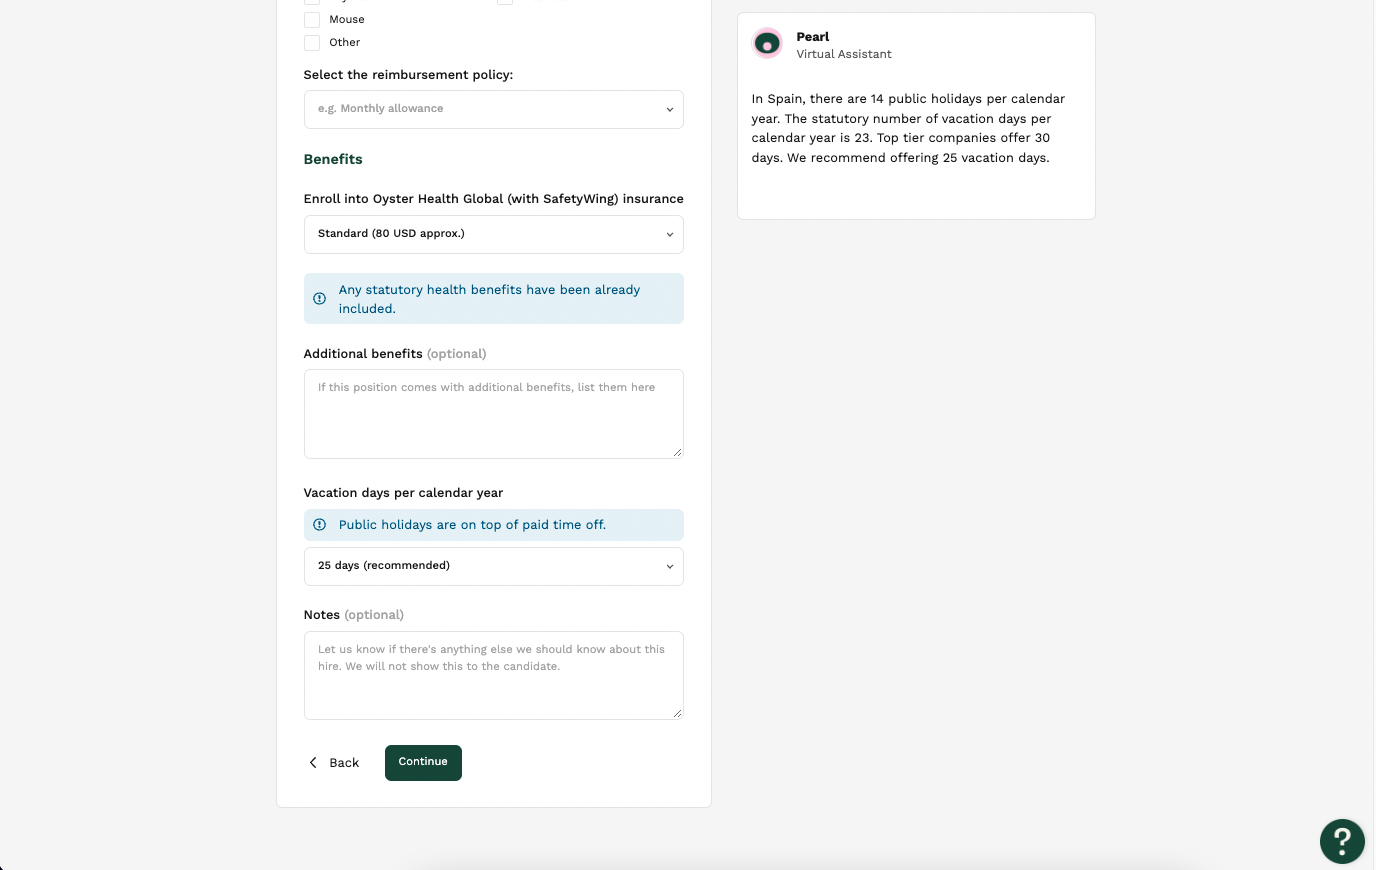
Task: Continue to the next step
Action: [423, 763]
